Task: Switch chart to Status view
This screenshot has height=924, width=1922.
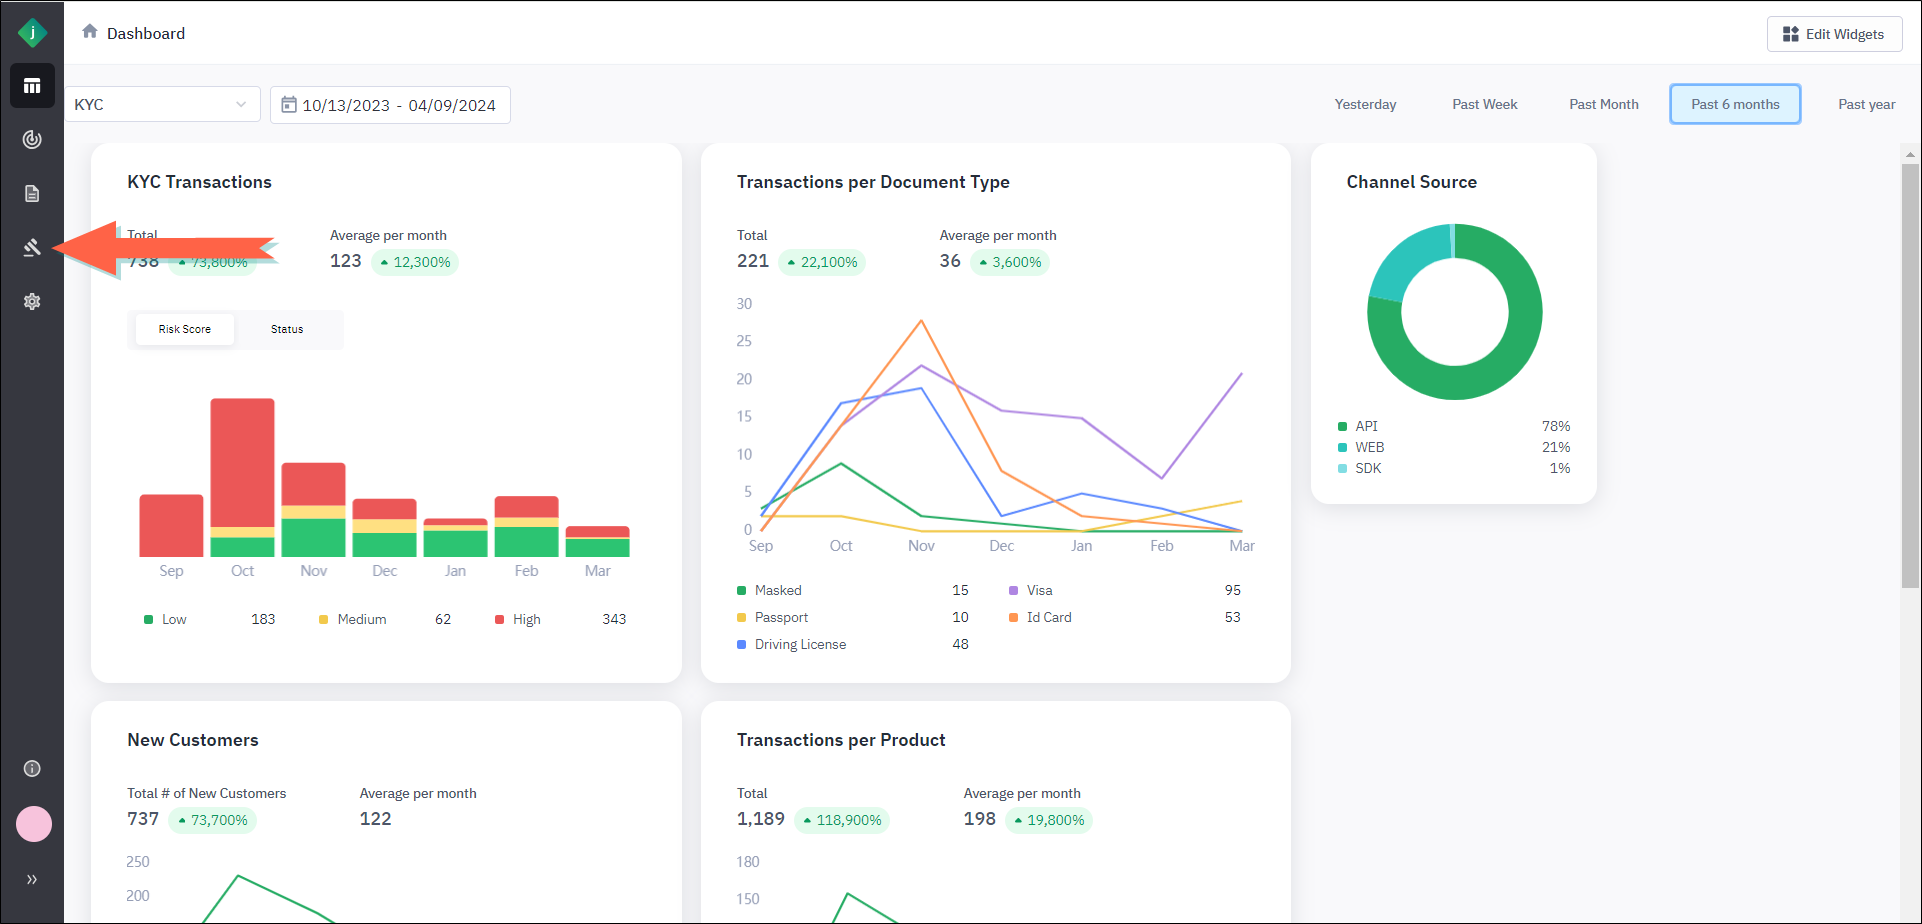Action: [287, 329]
